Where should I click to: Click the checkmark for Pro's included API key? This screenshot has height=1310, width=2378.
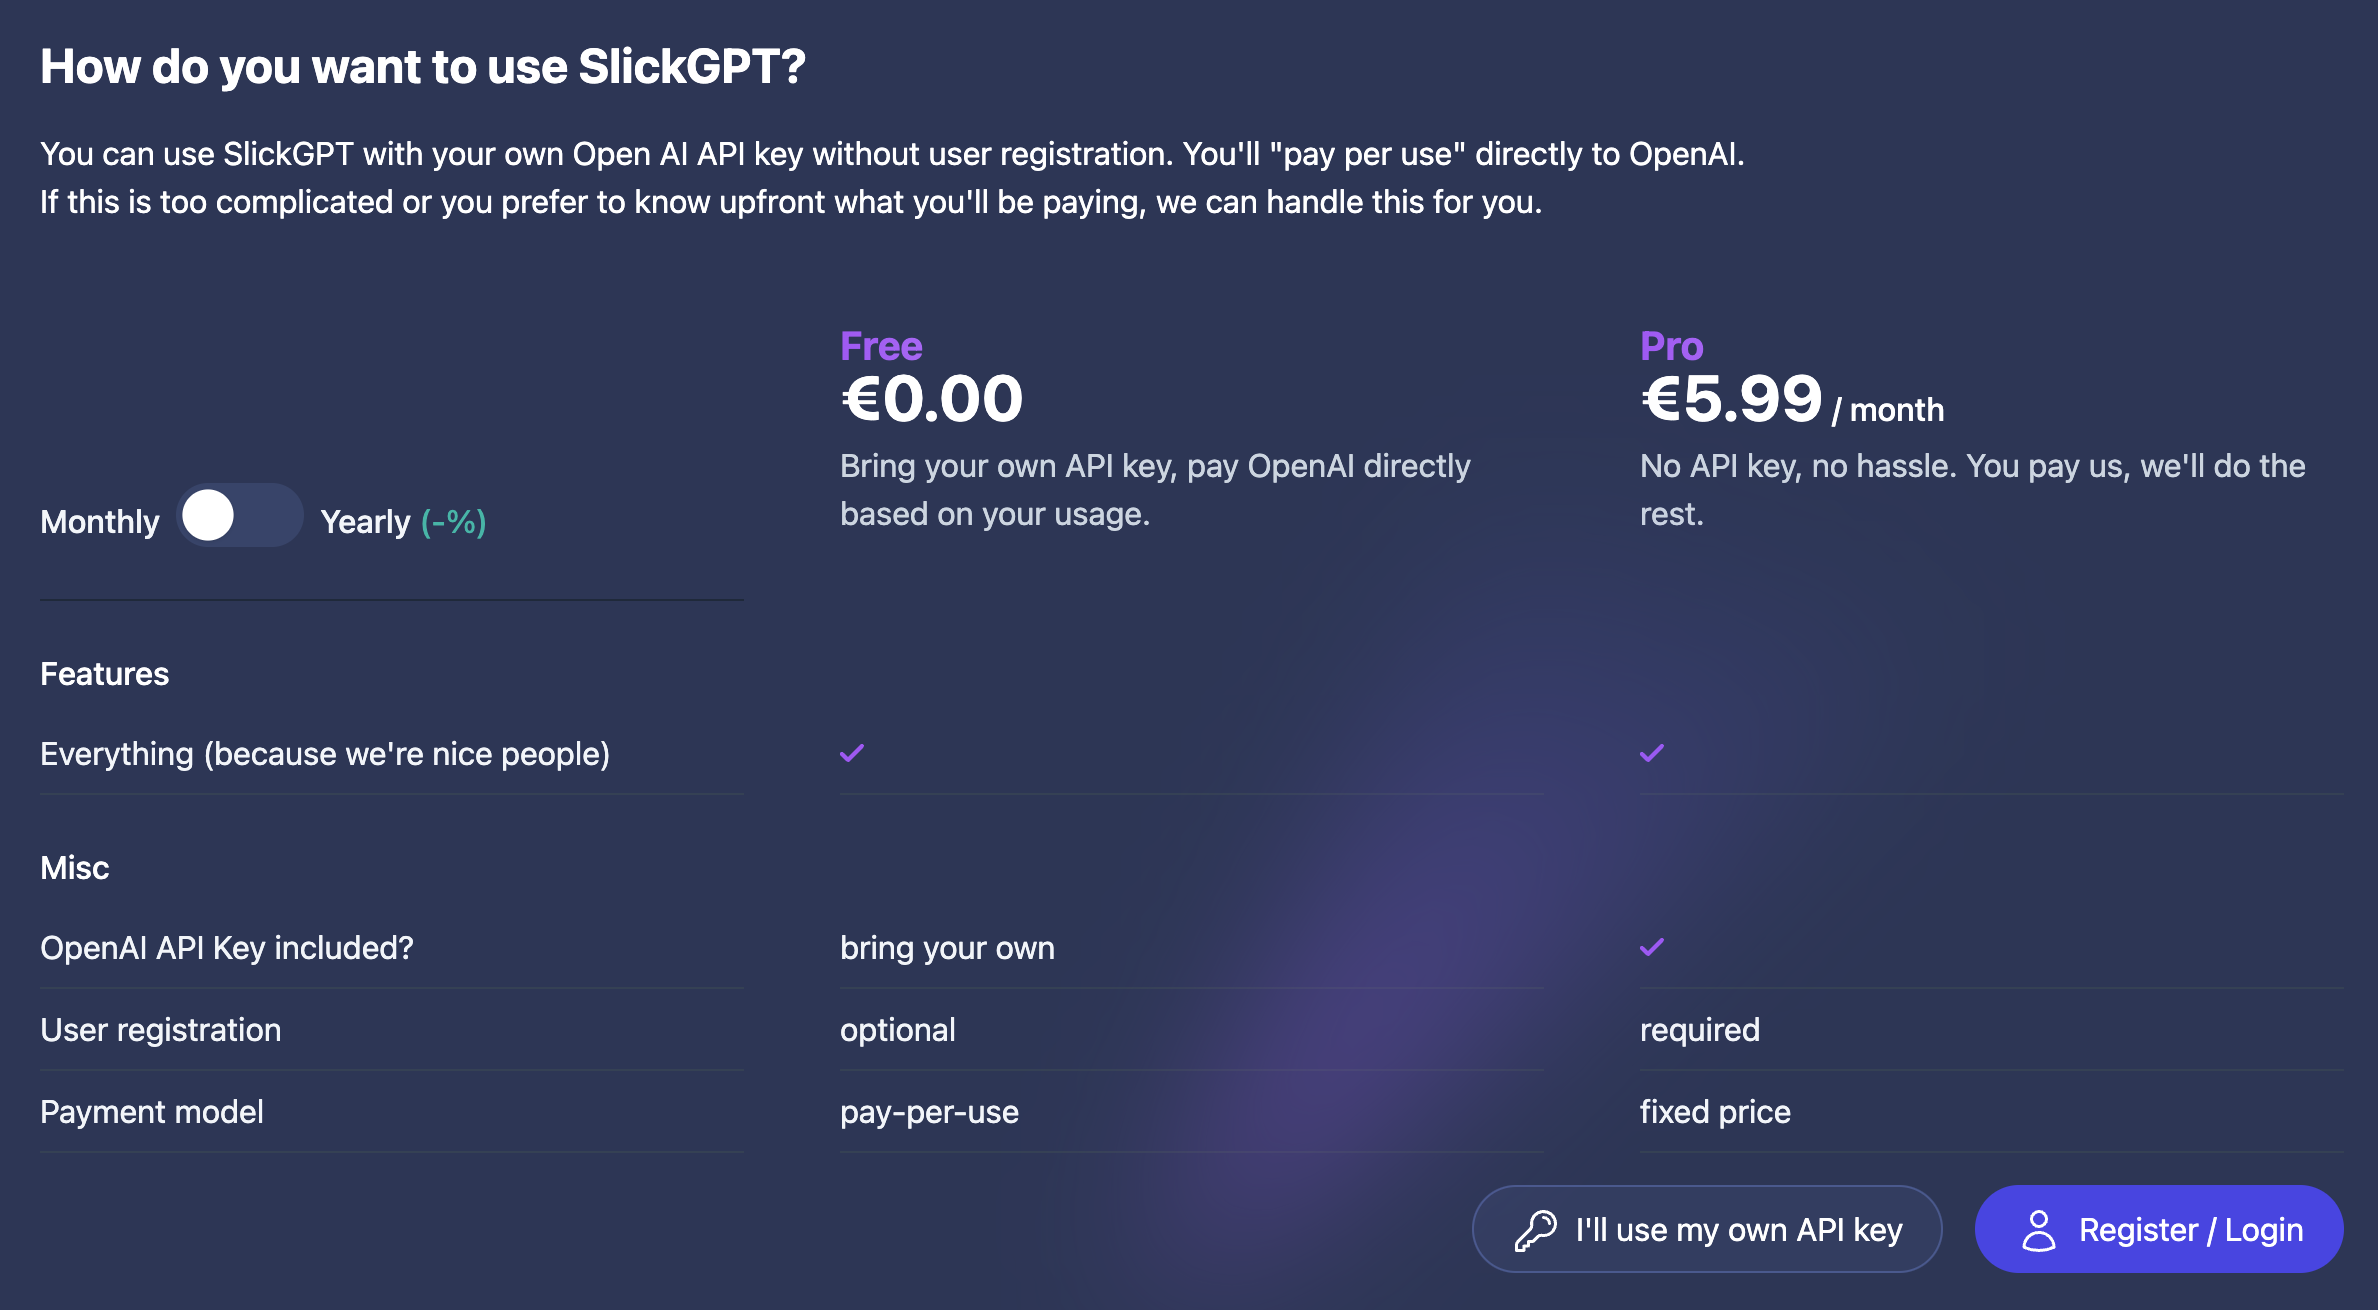point(1651,948)
